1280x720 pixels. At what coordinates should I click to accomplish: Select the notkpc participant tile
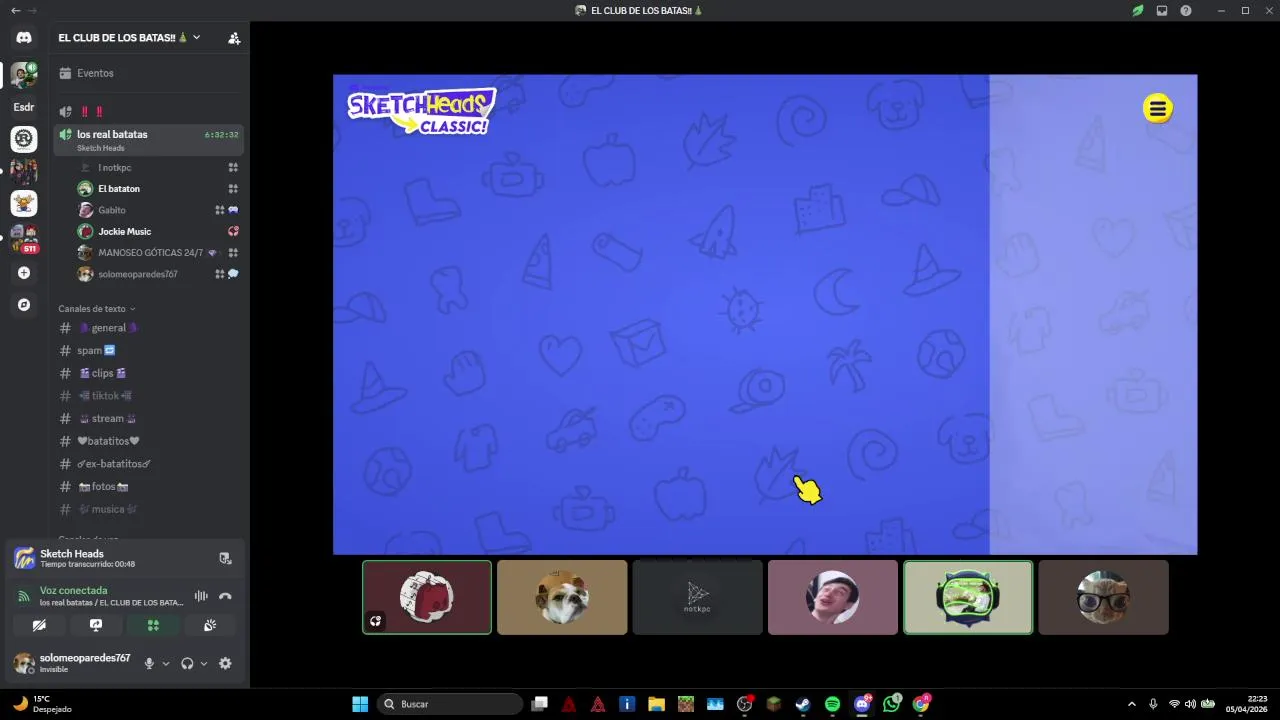(697, 597)
